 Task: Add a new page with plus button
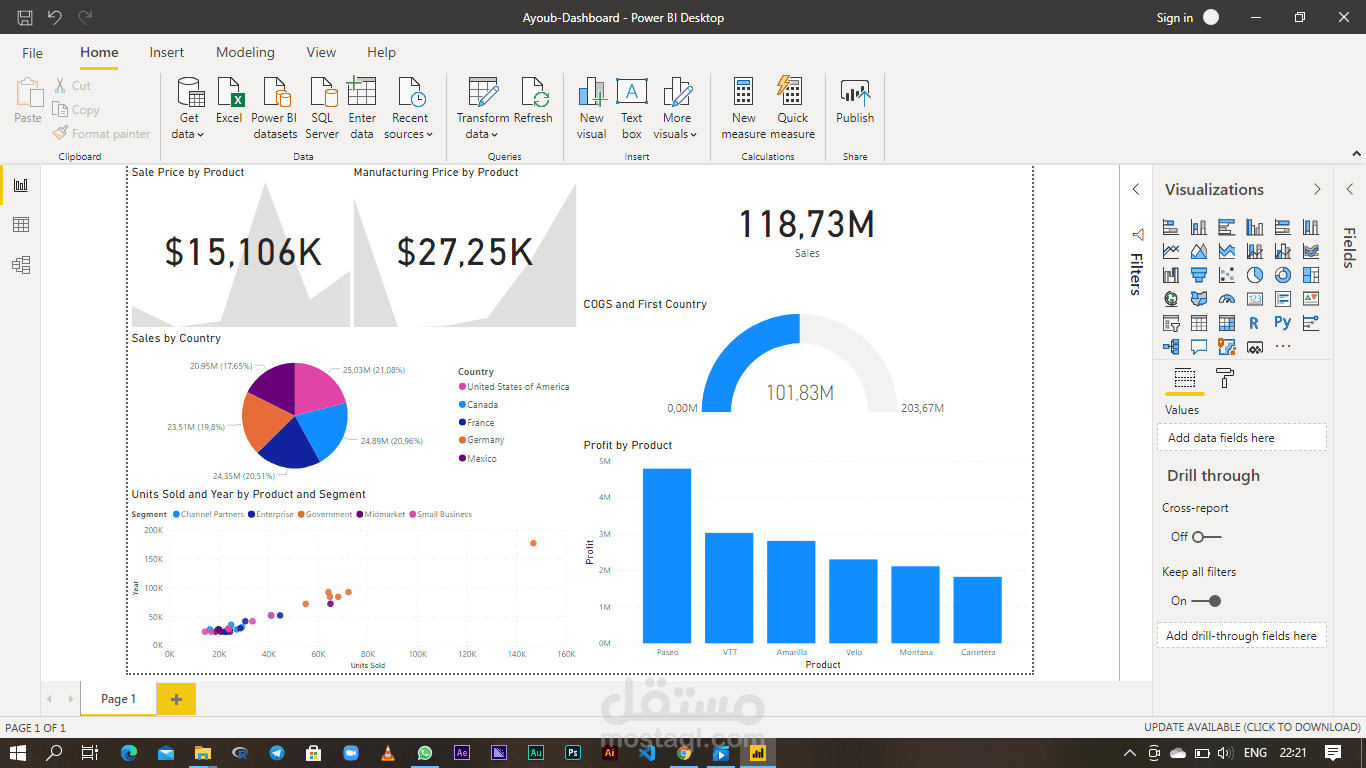[177, 699]
